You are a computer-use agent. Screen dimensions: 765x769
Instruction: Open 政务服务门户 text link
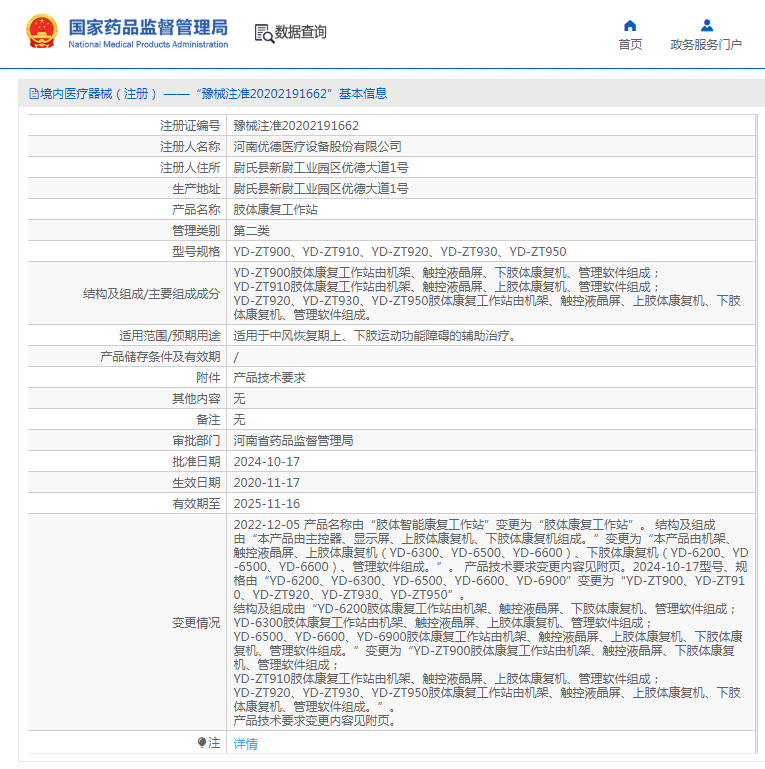pos(706,45)
